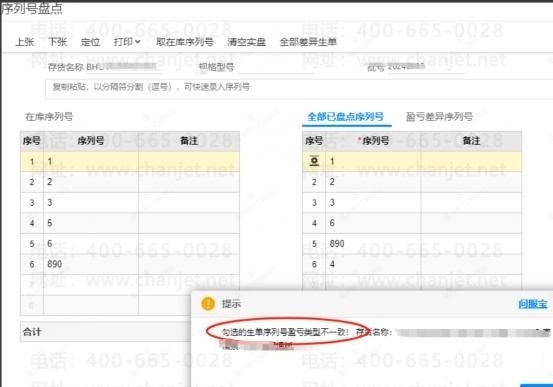Open the 打印 dropdown menu
The width and height of the screenshot is (553, 387).
tap(127, 42)
